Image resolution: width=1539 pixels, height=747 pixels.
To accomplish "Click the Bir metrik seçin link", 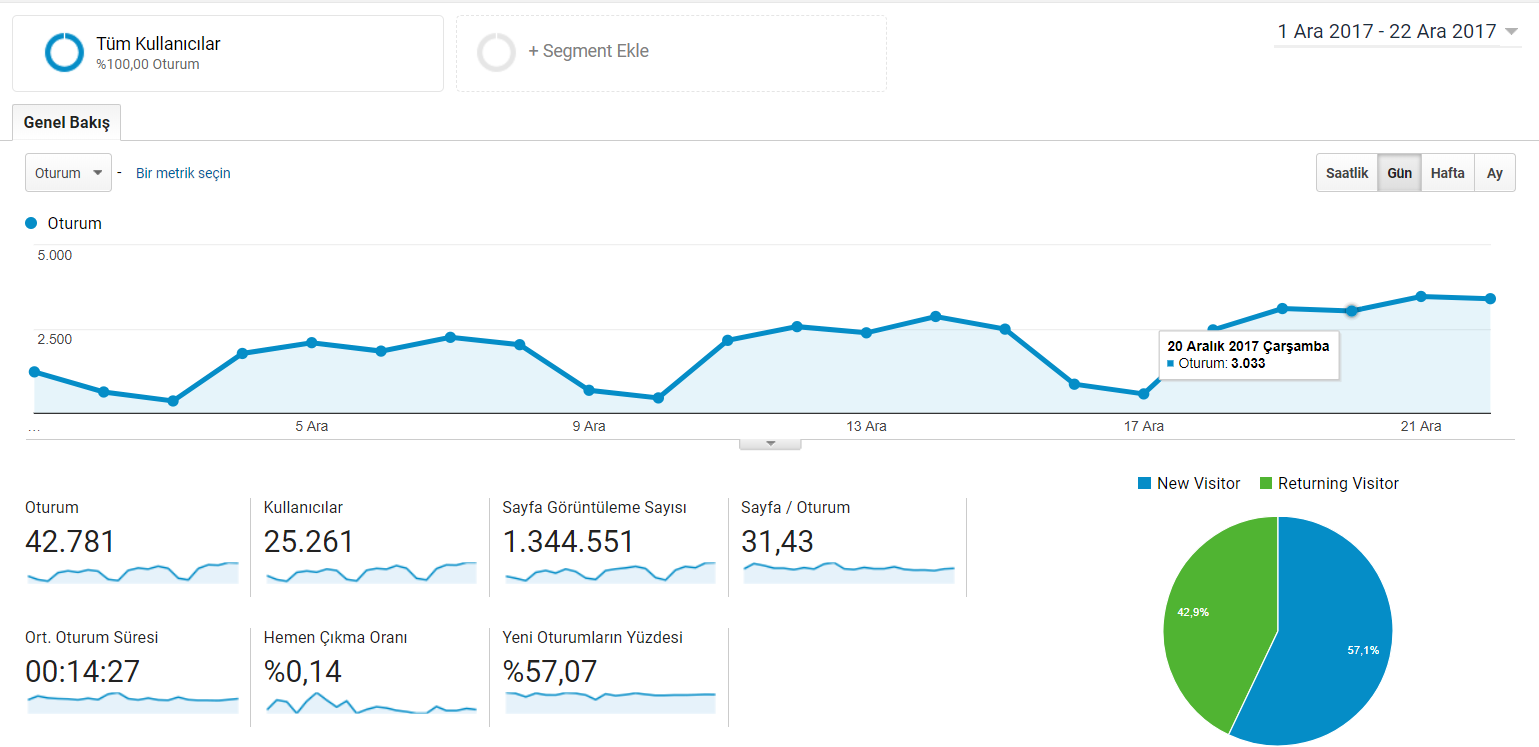I will point(183,173).
